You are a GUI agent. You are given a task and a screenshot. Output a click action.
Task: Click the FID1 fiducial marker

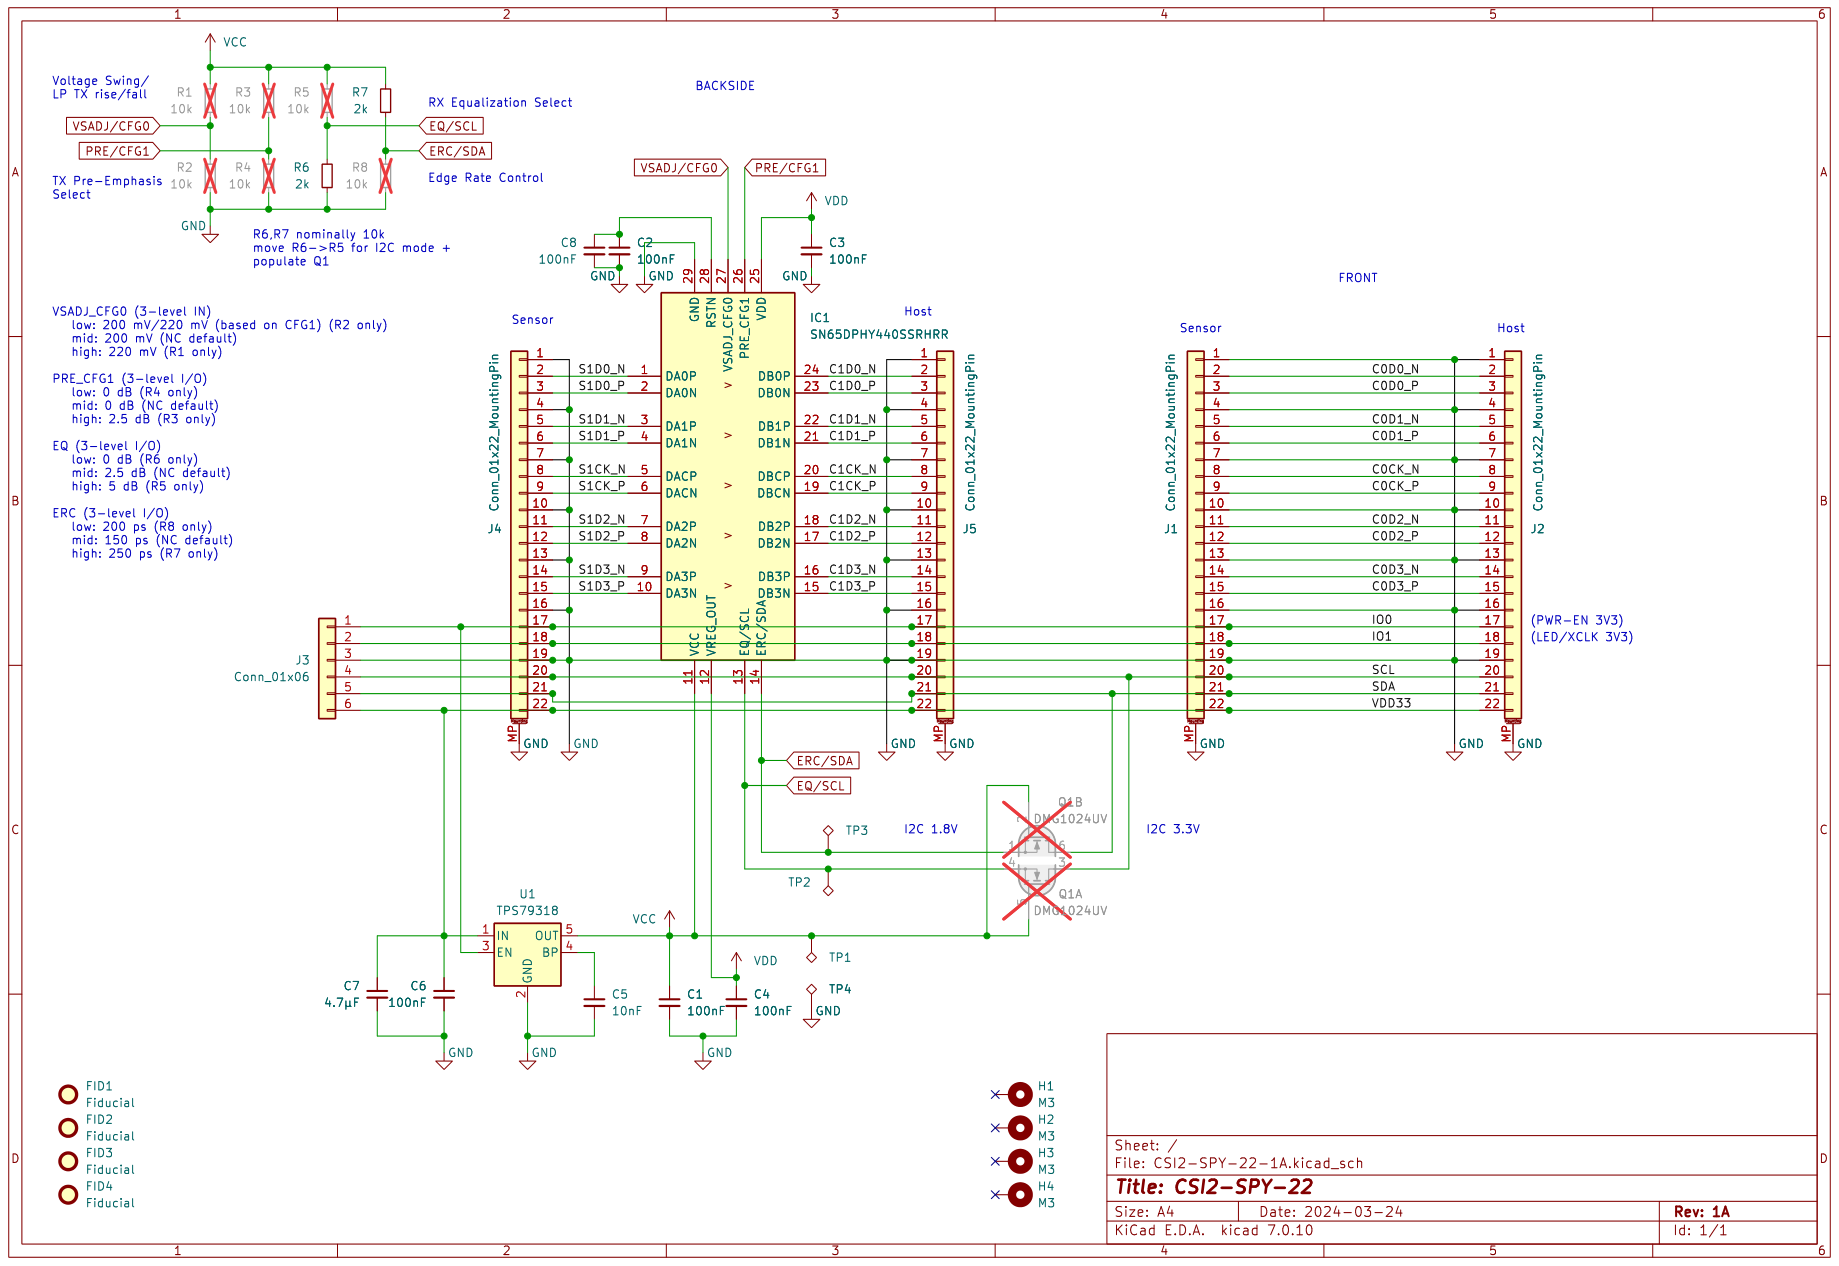click(x=68, y=1094)
